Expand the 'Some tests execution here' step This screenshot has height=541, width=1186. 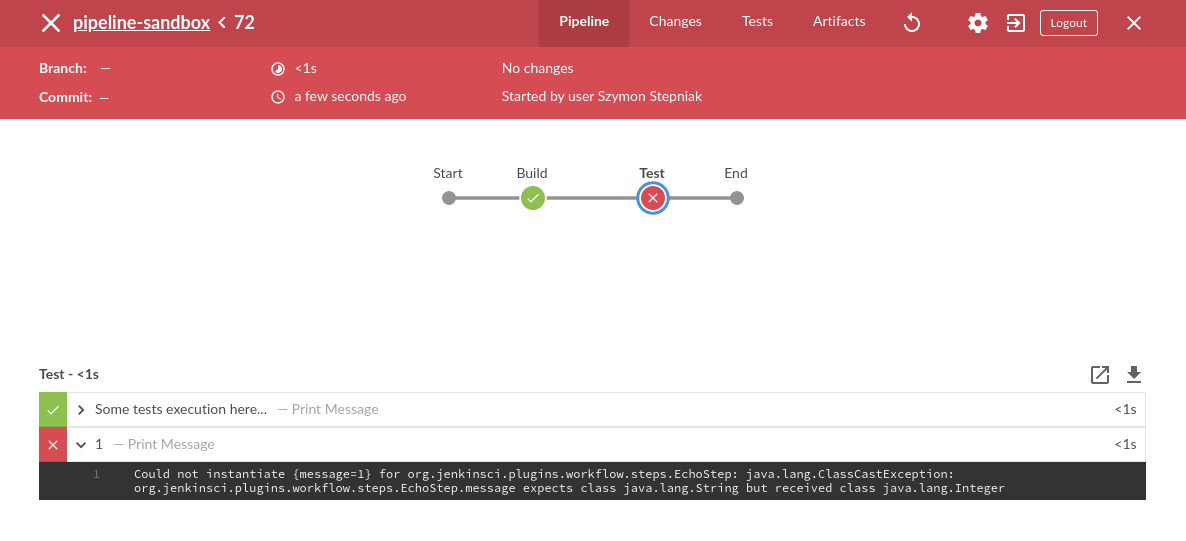pyautogui.click(x=81, y=409)
